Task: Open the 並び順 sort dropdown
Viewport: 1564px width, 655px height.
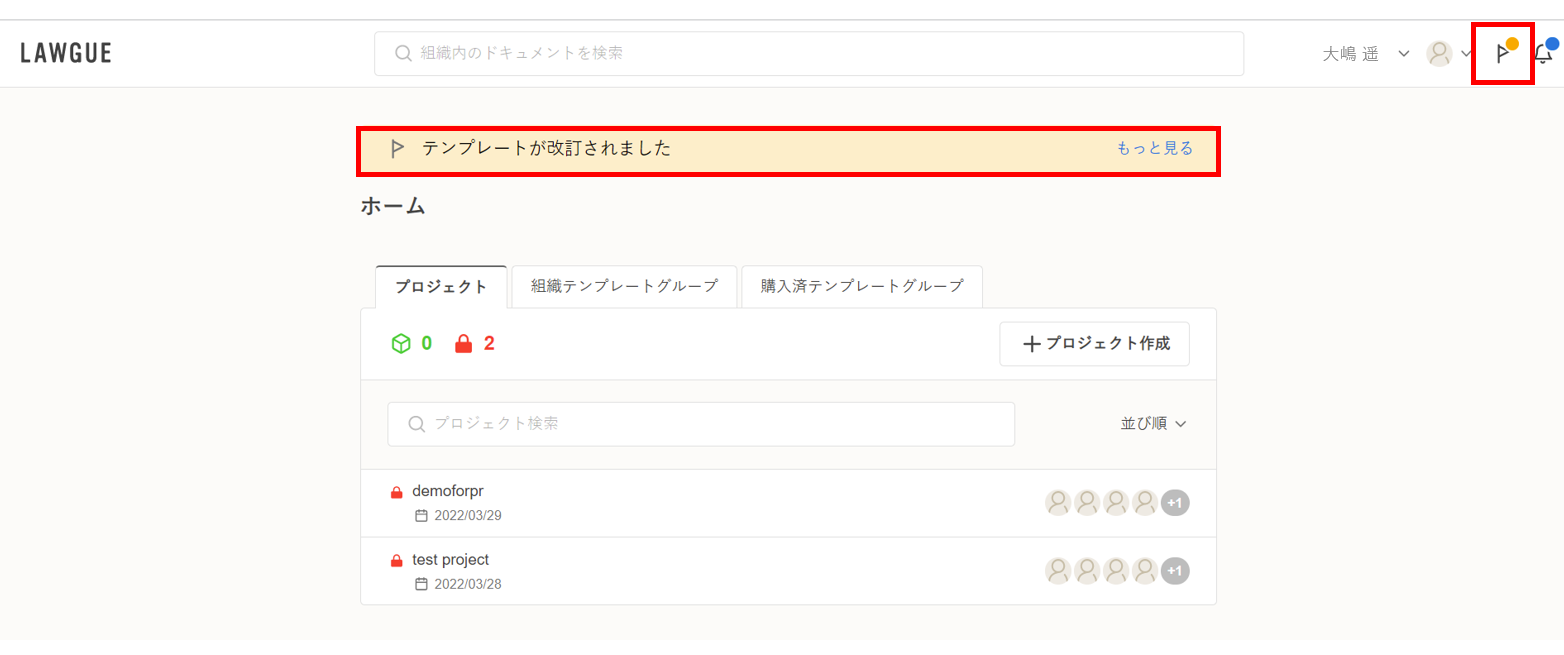Action: [1153, 424]
